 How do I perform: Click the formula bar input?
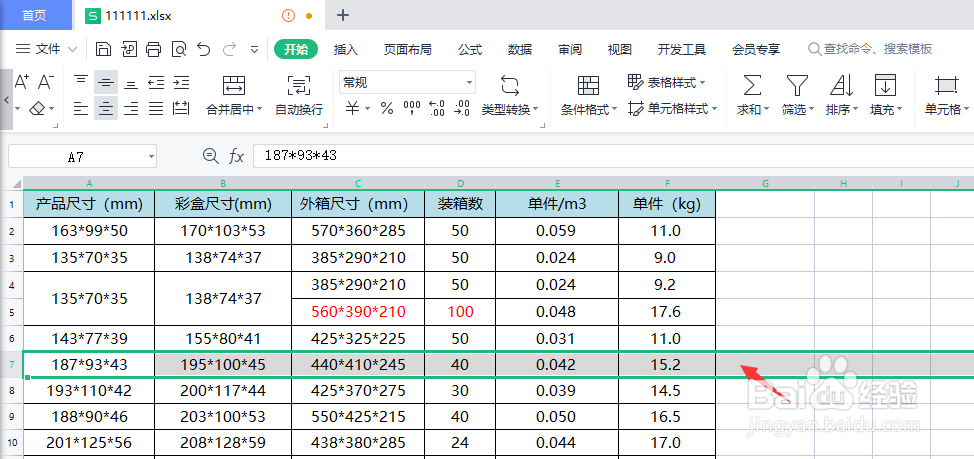(613, 156)
